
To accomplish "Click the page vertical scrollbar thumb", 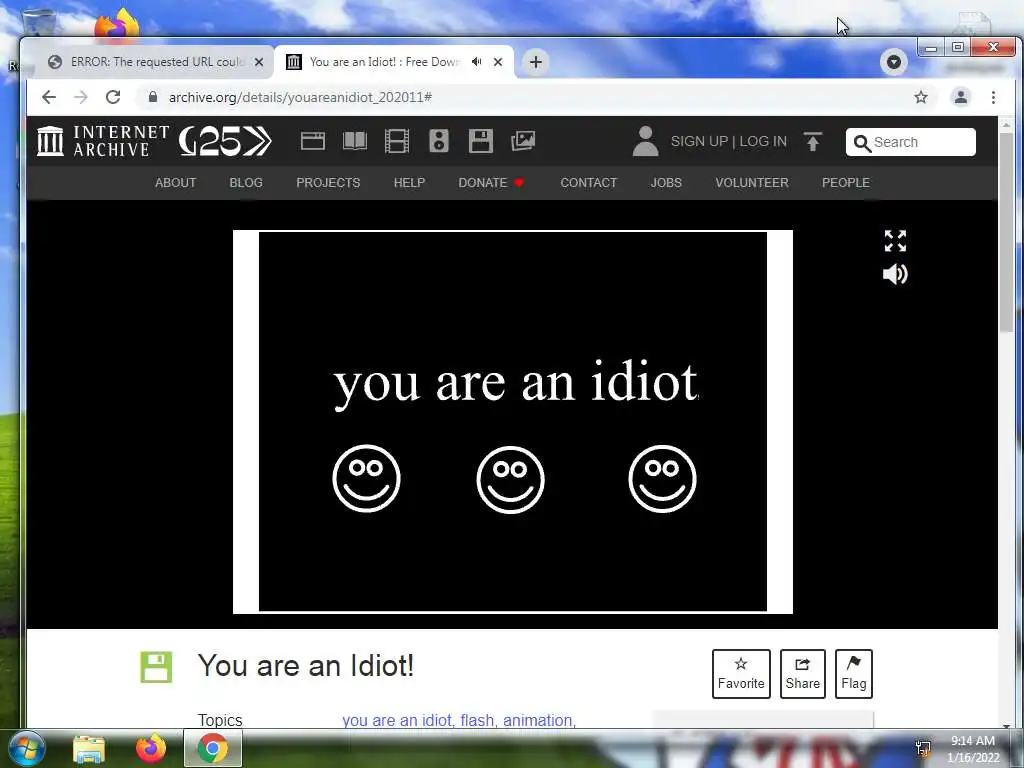I will pos(1006,232).
